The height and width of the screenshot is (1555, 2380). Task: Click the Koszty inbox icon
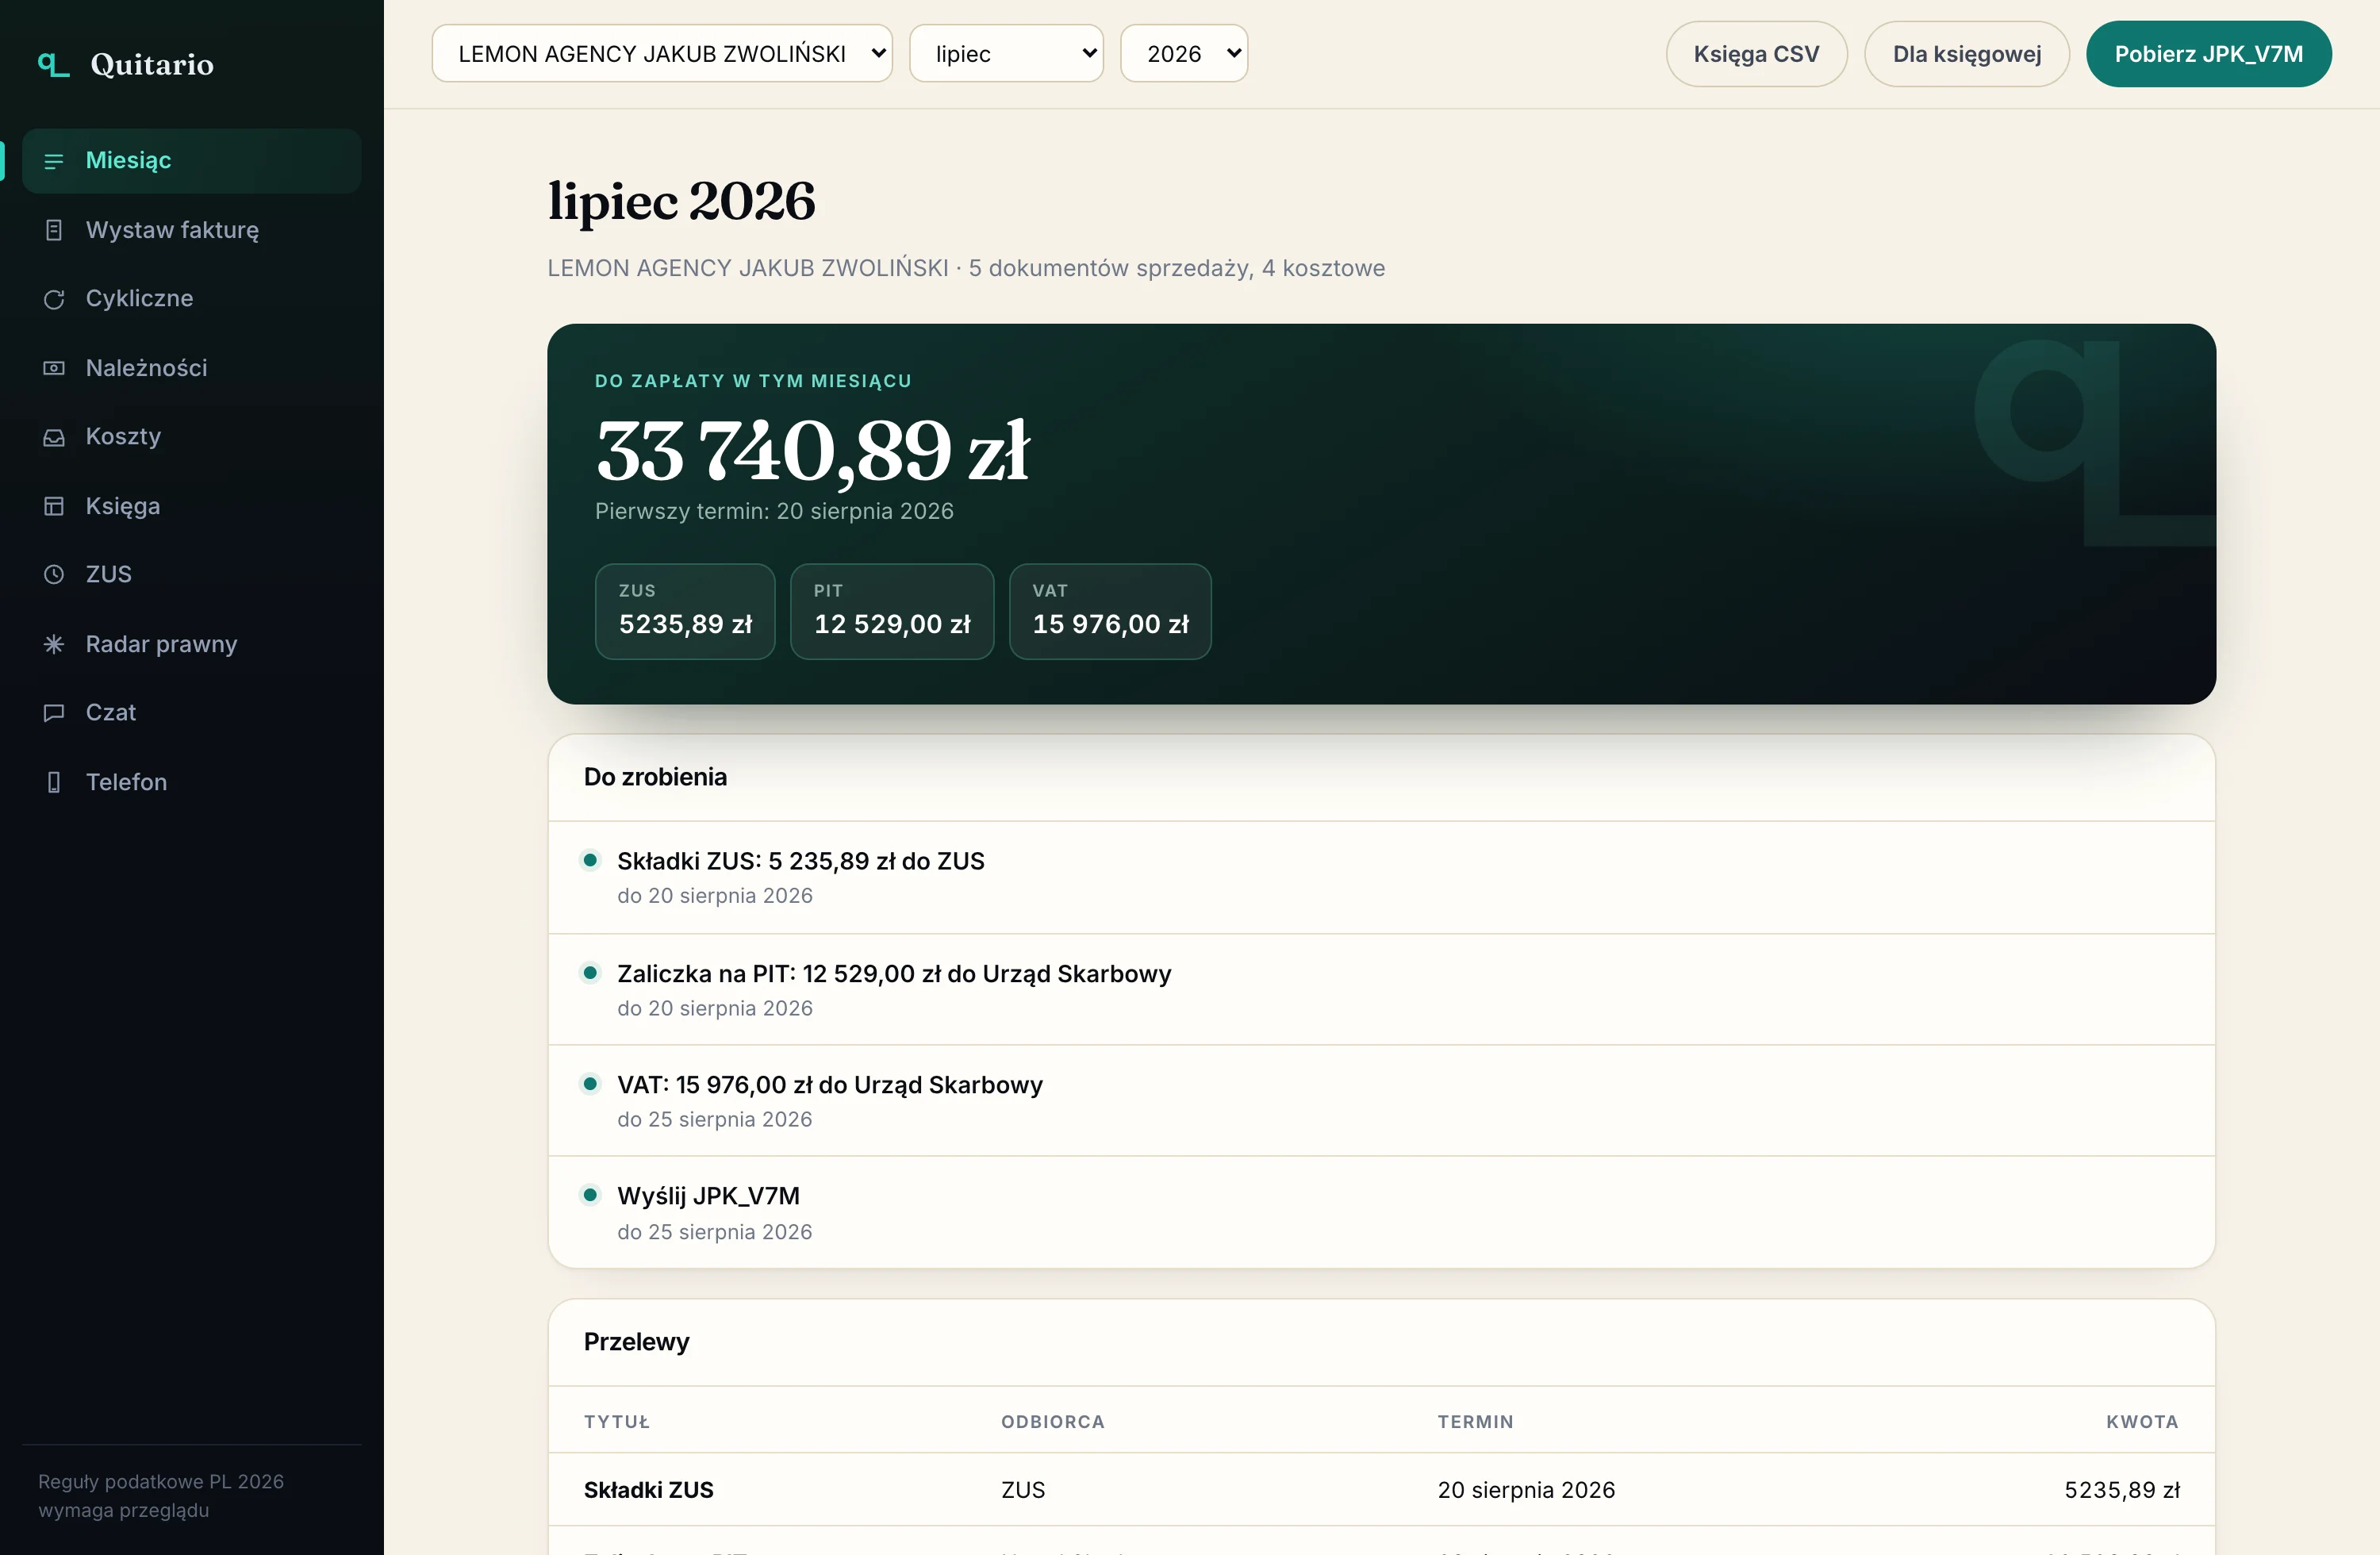pyautogui.click(x=54, y=437)
